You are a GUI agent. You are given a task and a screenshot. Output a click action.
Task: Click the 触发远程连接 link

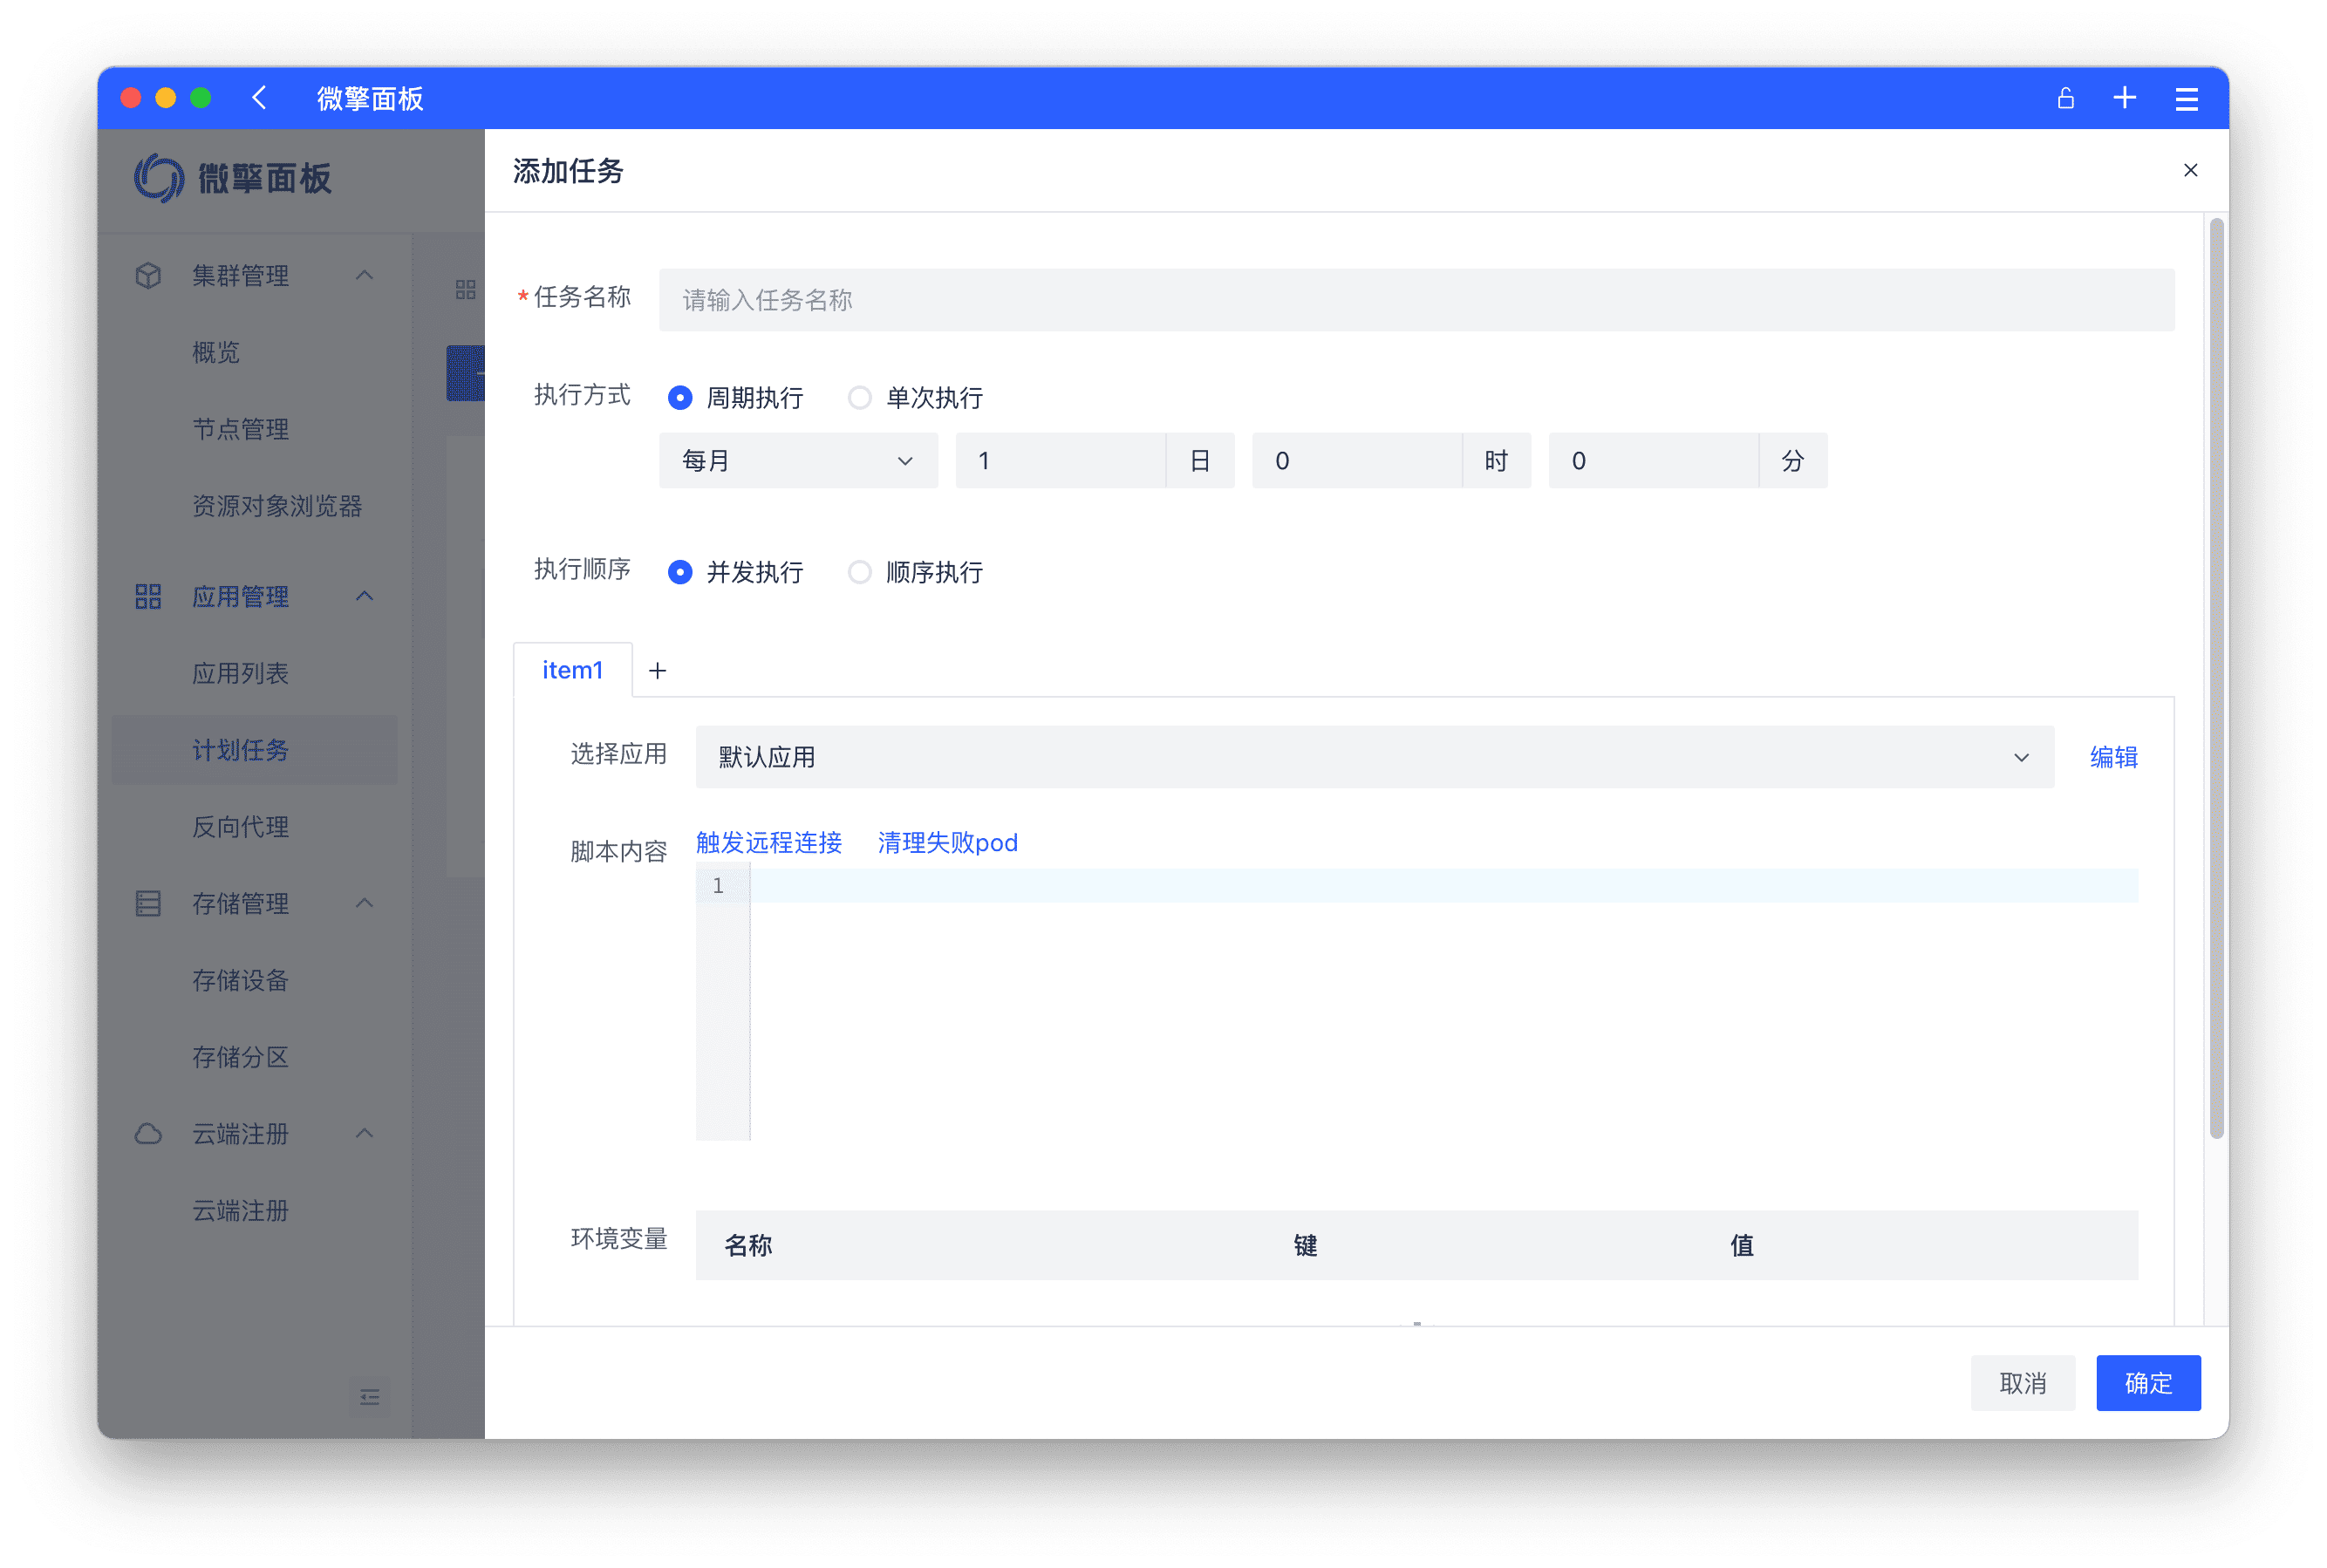click(768, 843)
